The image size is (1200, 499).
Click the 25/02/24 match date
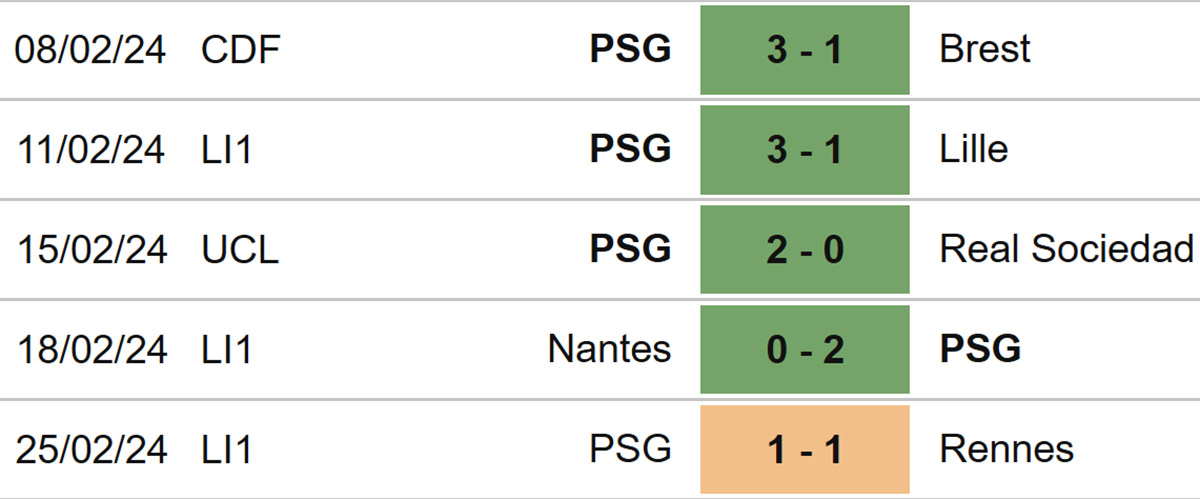tap(91, 449)
